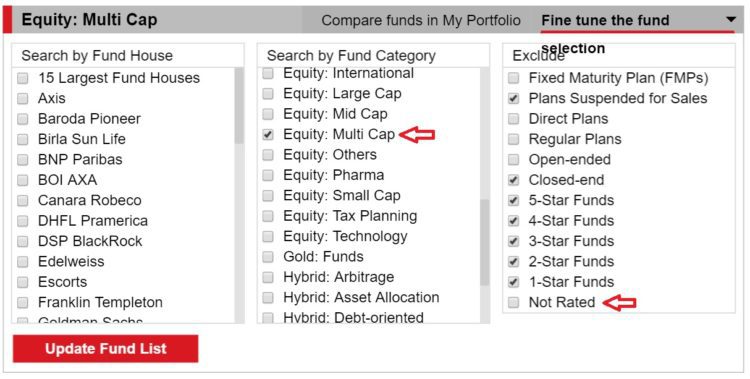
Task: Check Equity: Large Cap category
Action: pos(268,94)
